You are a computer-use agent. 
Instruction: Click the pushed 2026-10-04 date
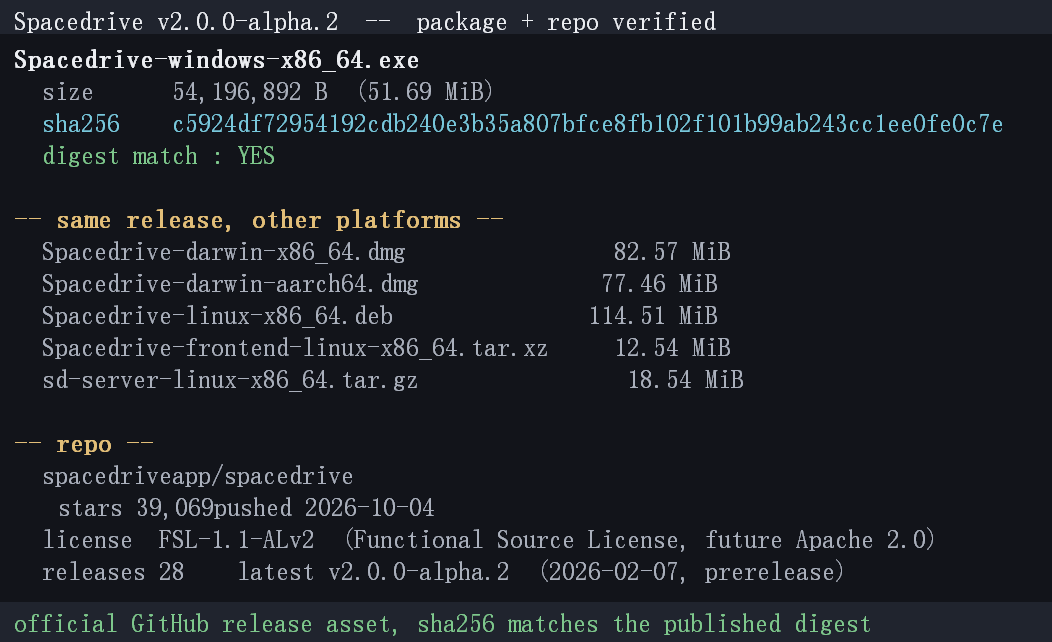[324, 508]
